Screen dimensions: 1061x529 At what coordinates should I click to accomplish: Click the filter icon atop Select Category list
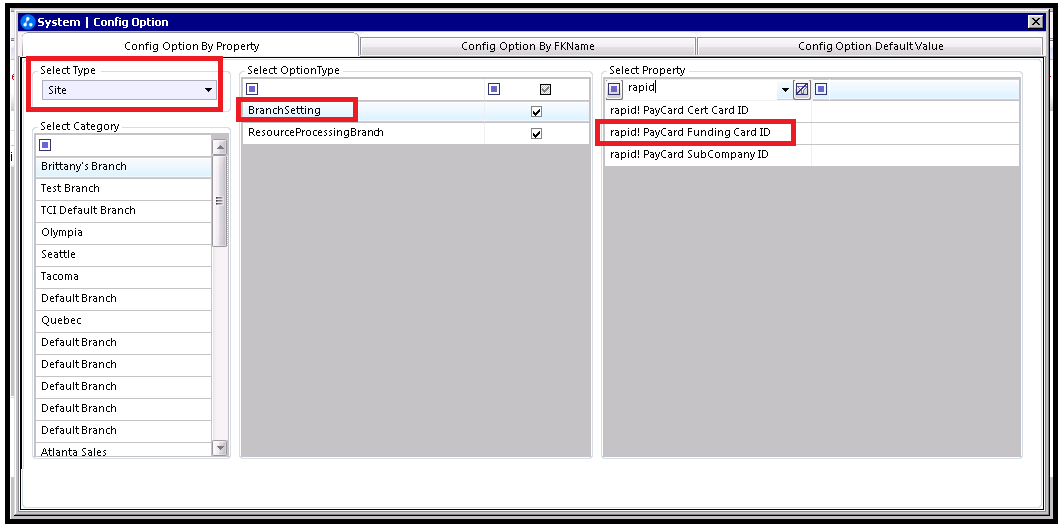(46, 145)
